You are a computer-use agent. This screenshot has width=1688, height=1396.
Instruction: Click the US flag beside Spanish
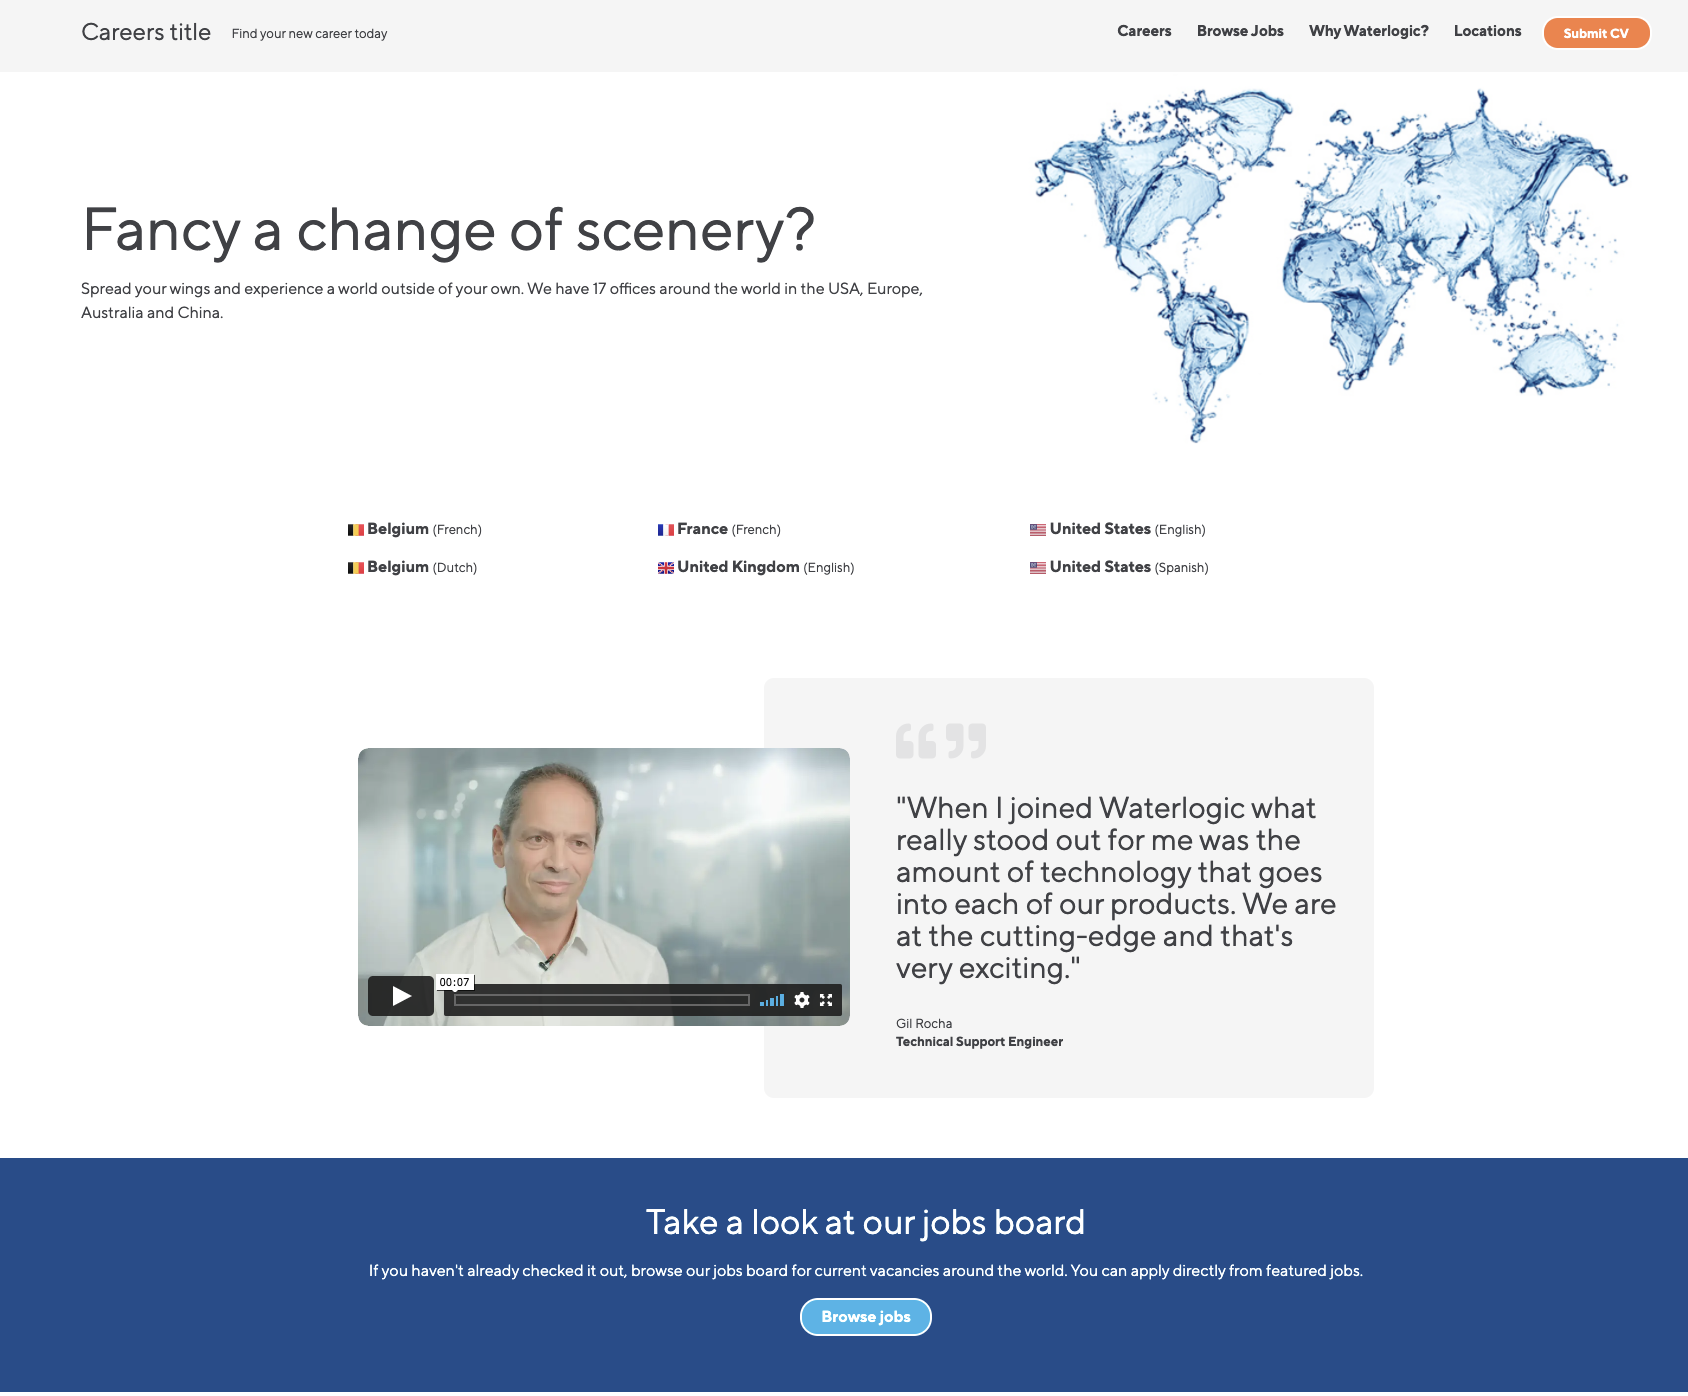(x=1038, y=568)
